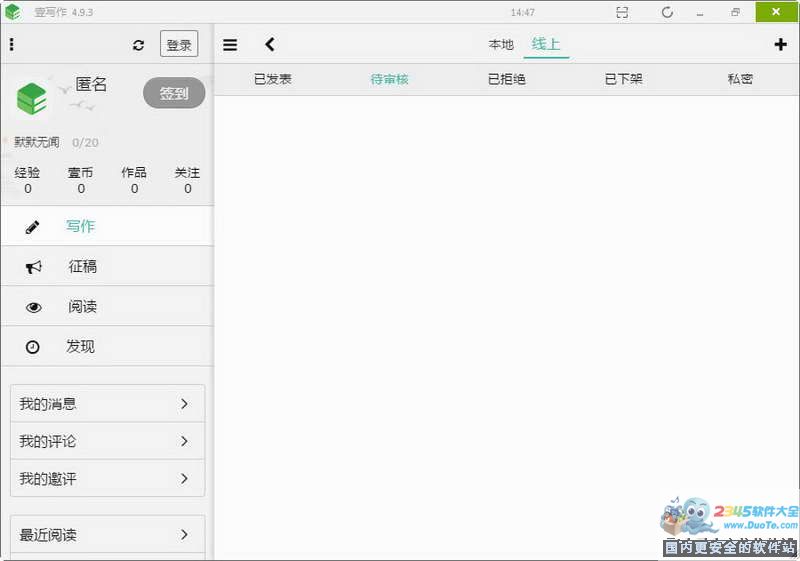The image size is (800, 561).
Task: Open 我的消息 list entry
Action: (108, 404)
